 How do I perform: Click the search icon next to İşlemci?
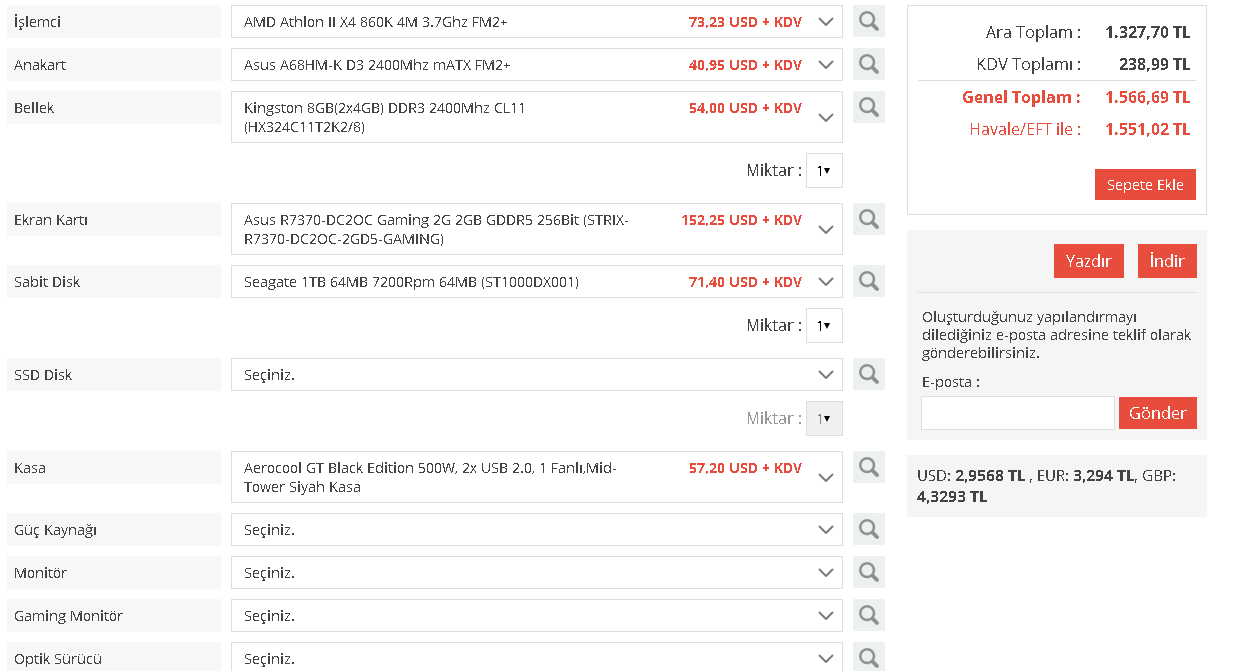coord(869,22)
